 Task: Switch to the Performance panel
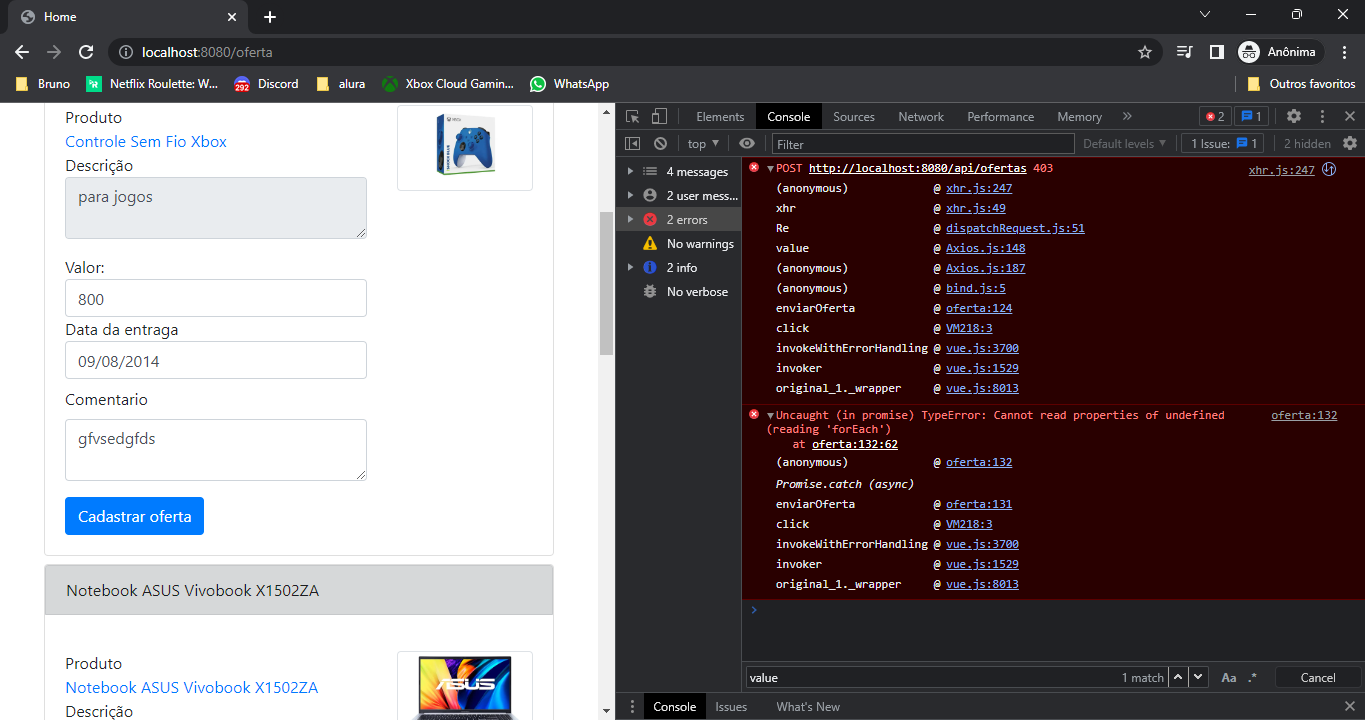(1000, 117)
